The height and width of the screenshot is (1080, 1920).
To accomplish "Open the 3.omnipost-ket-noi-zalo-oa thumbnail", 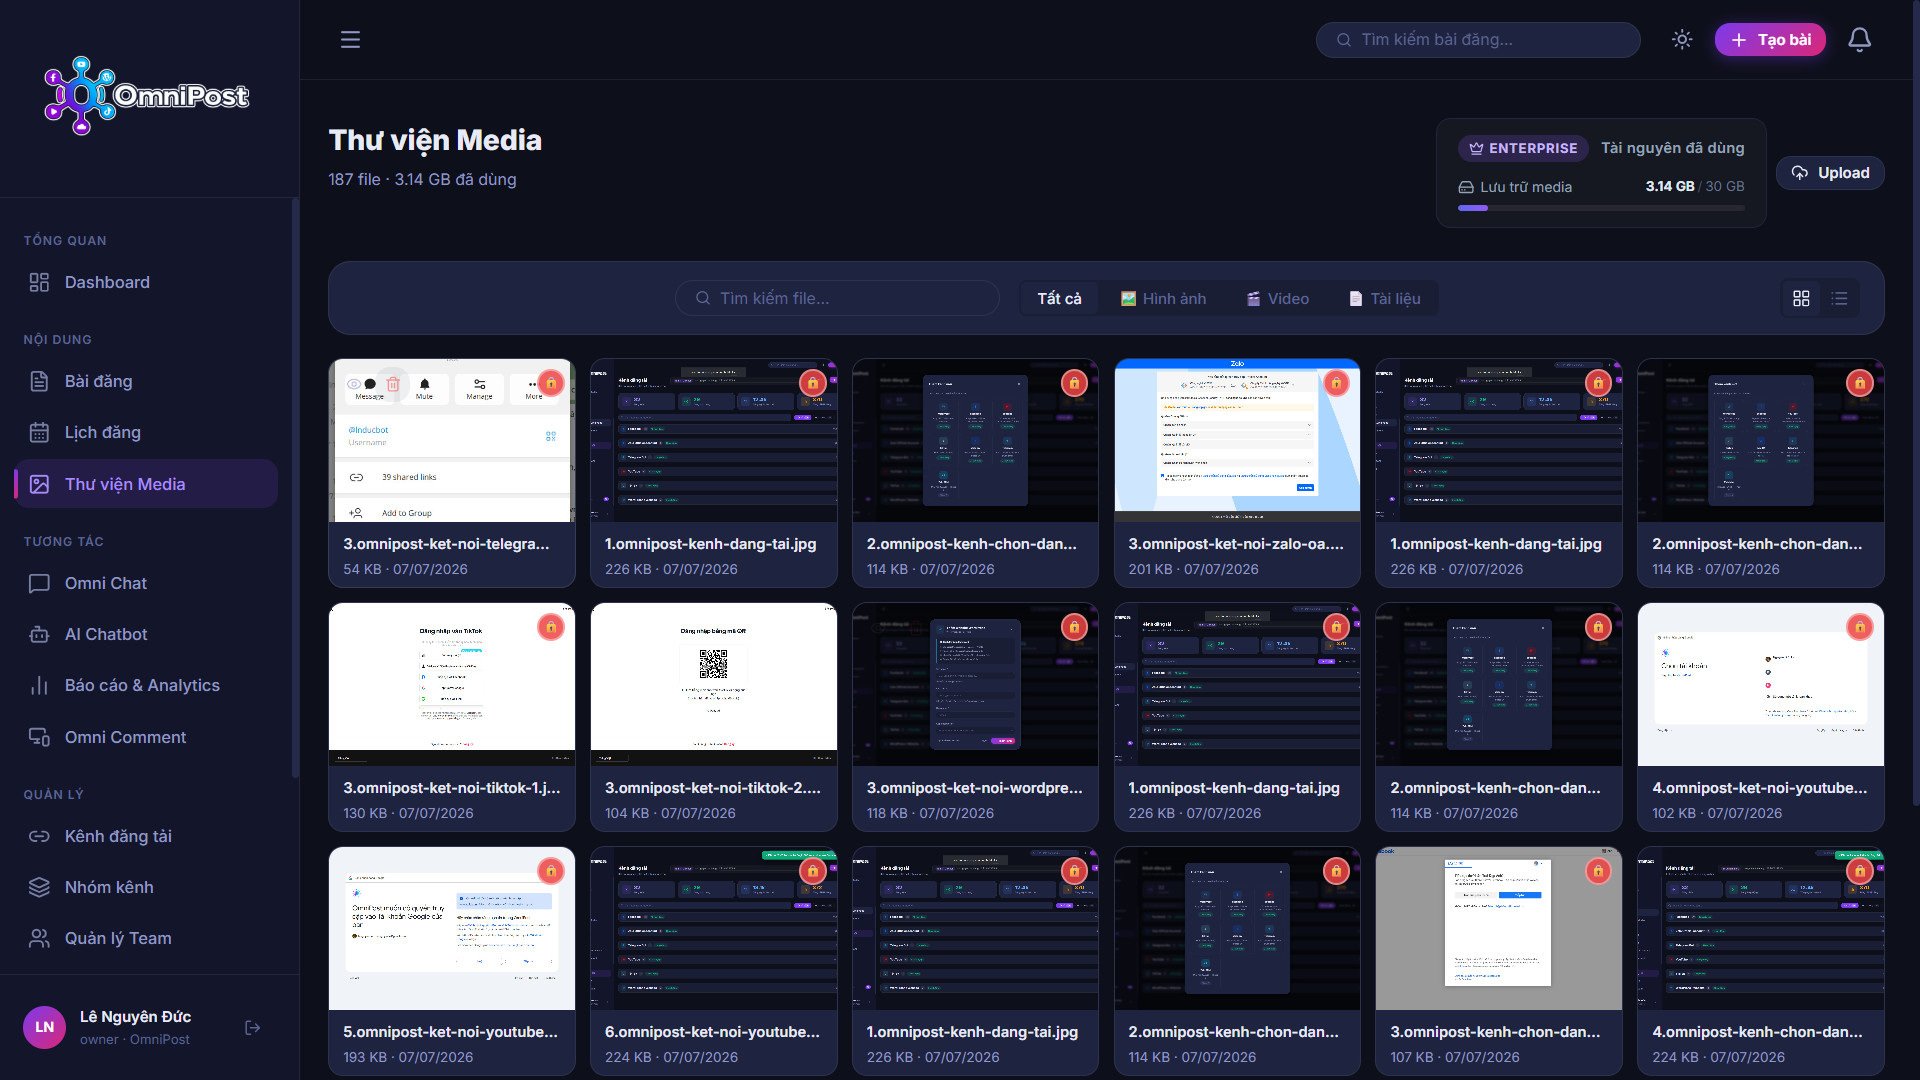I will point(1237,441).
